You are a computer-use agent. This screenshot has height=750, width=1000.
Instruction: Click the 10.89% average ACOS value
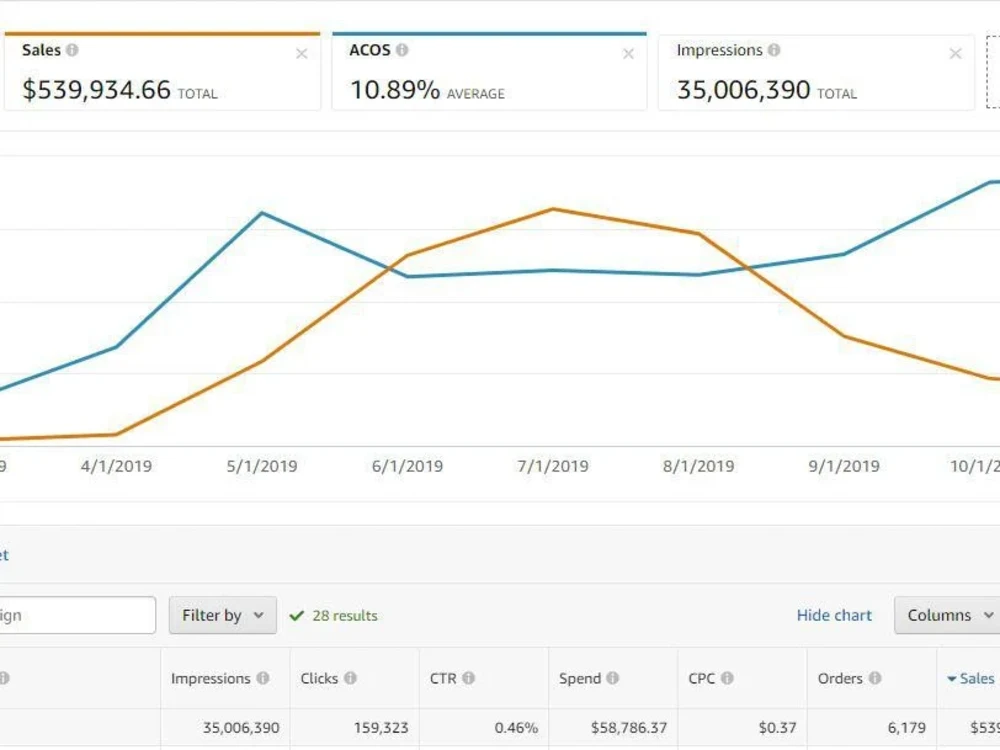click(x=395, y=90)
